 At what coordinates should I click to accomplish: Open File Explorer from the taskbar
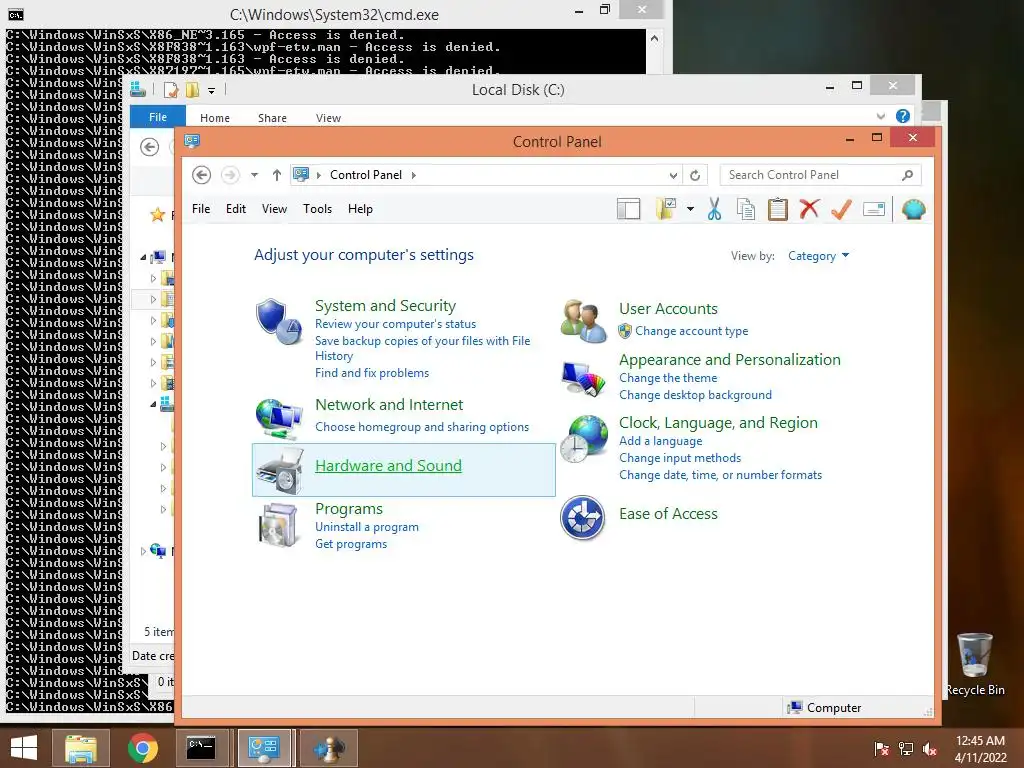tap(80, 748)
